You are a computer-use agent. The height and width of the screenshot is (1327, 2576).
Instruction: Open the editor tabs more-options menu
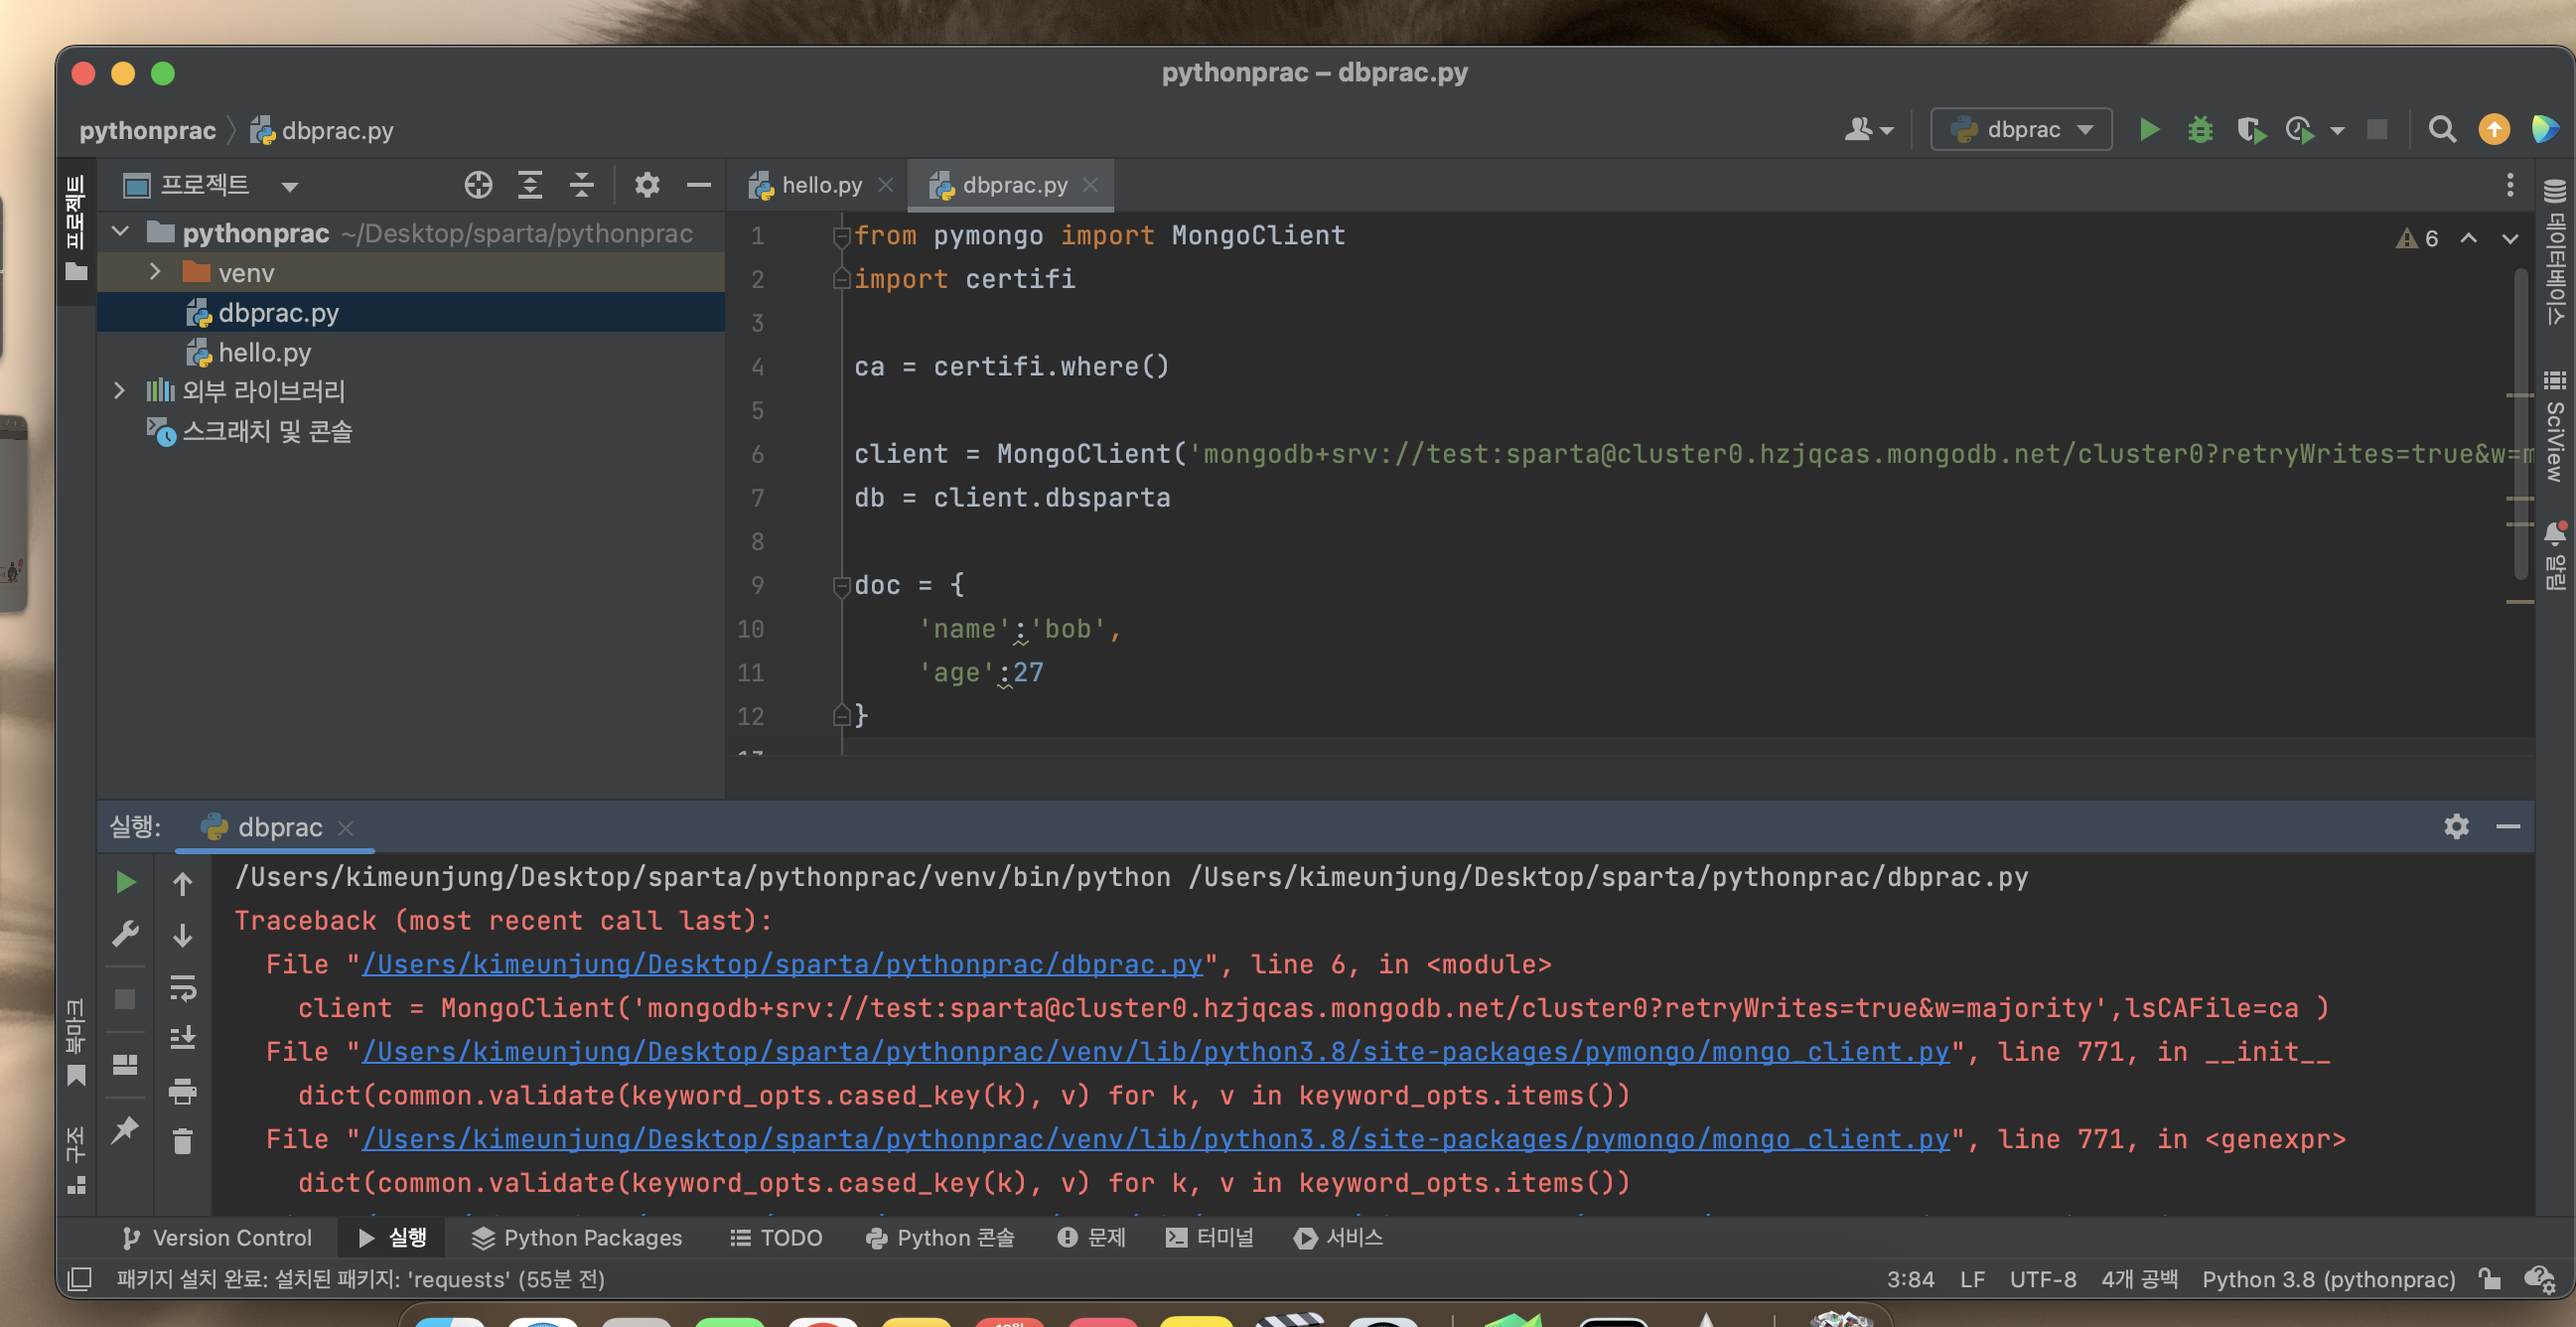[2510, 185]
